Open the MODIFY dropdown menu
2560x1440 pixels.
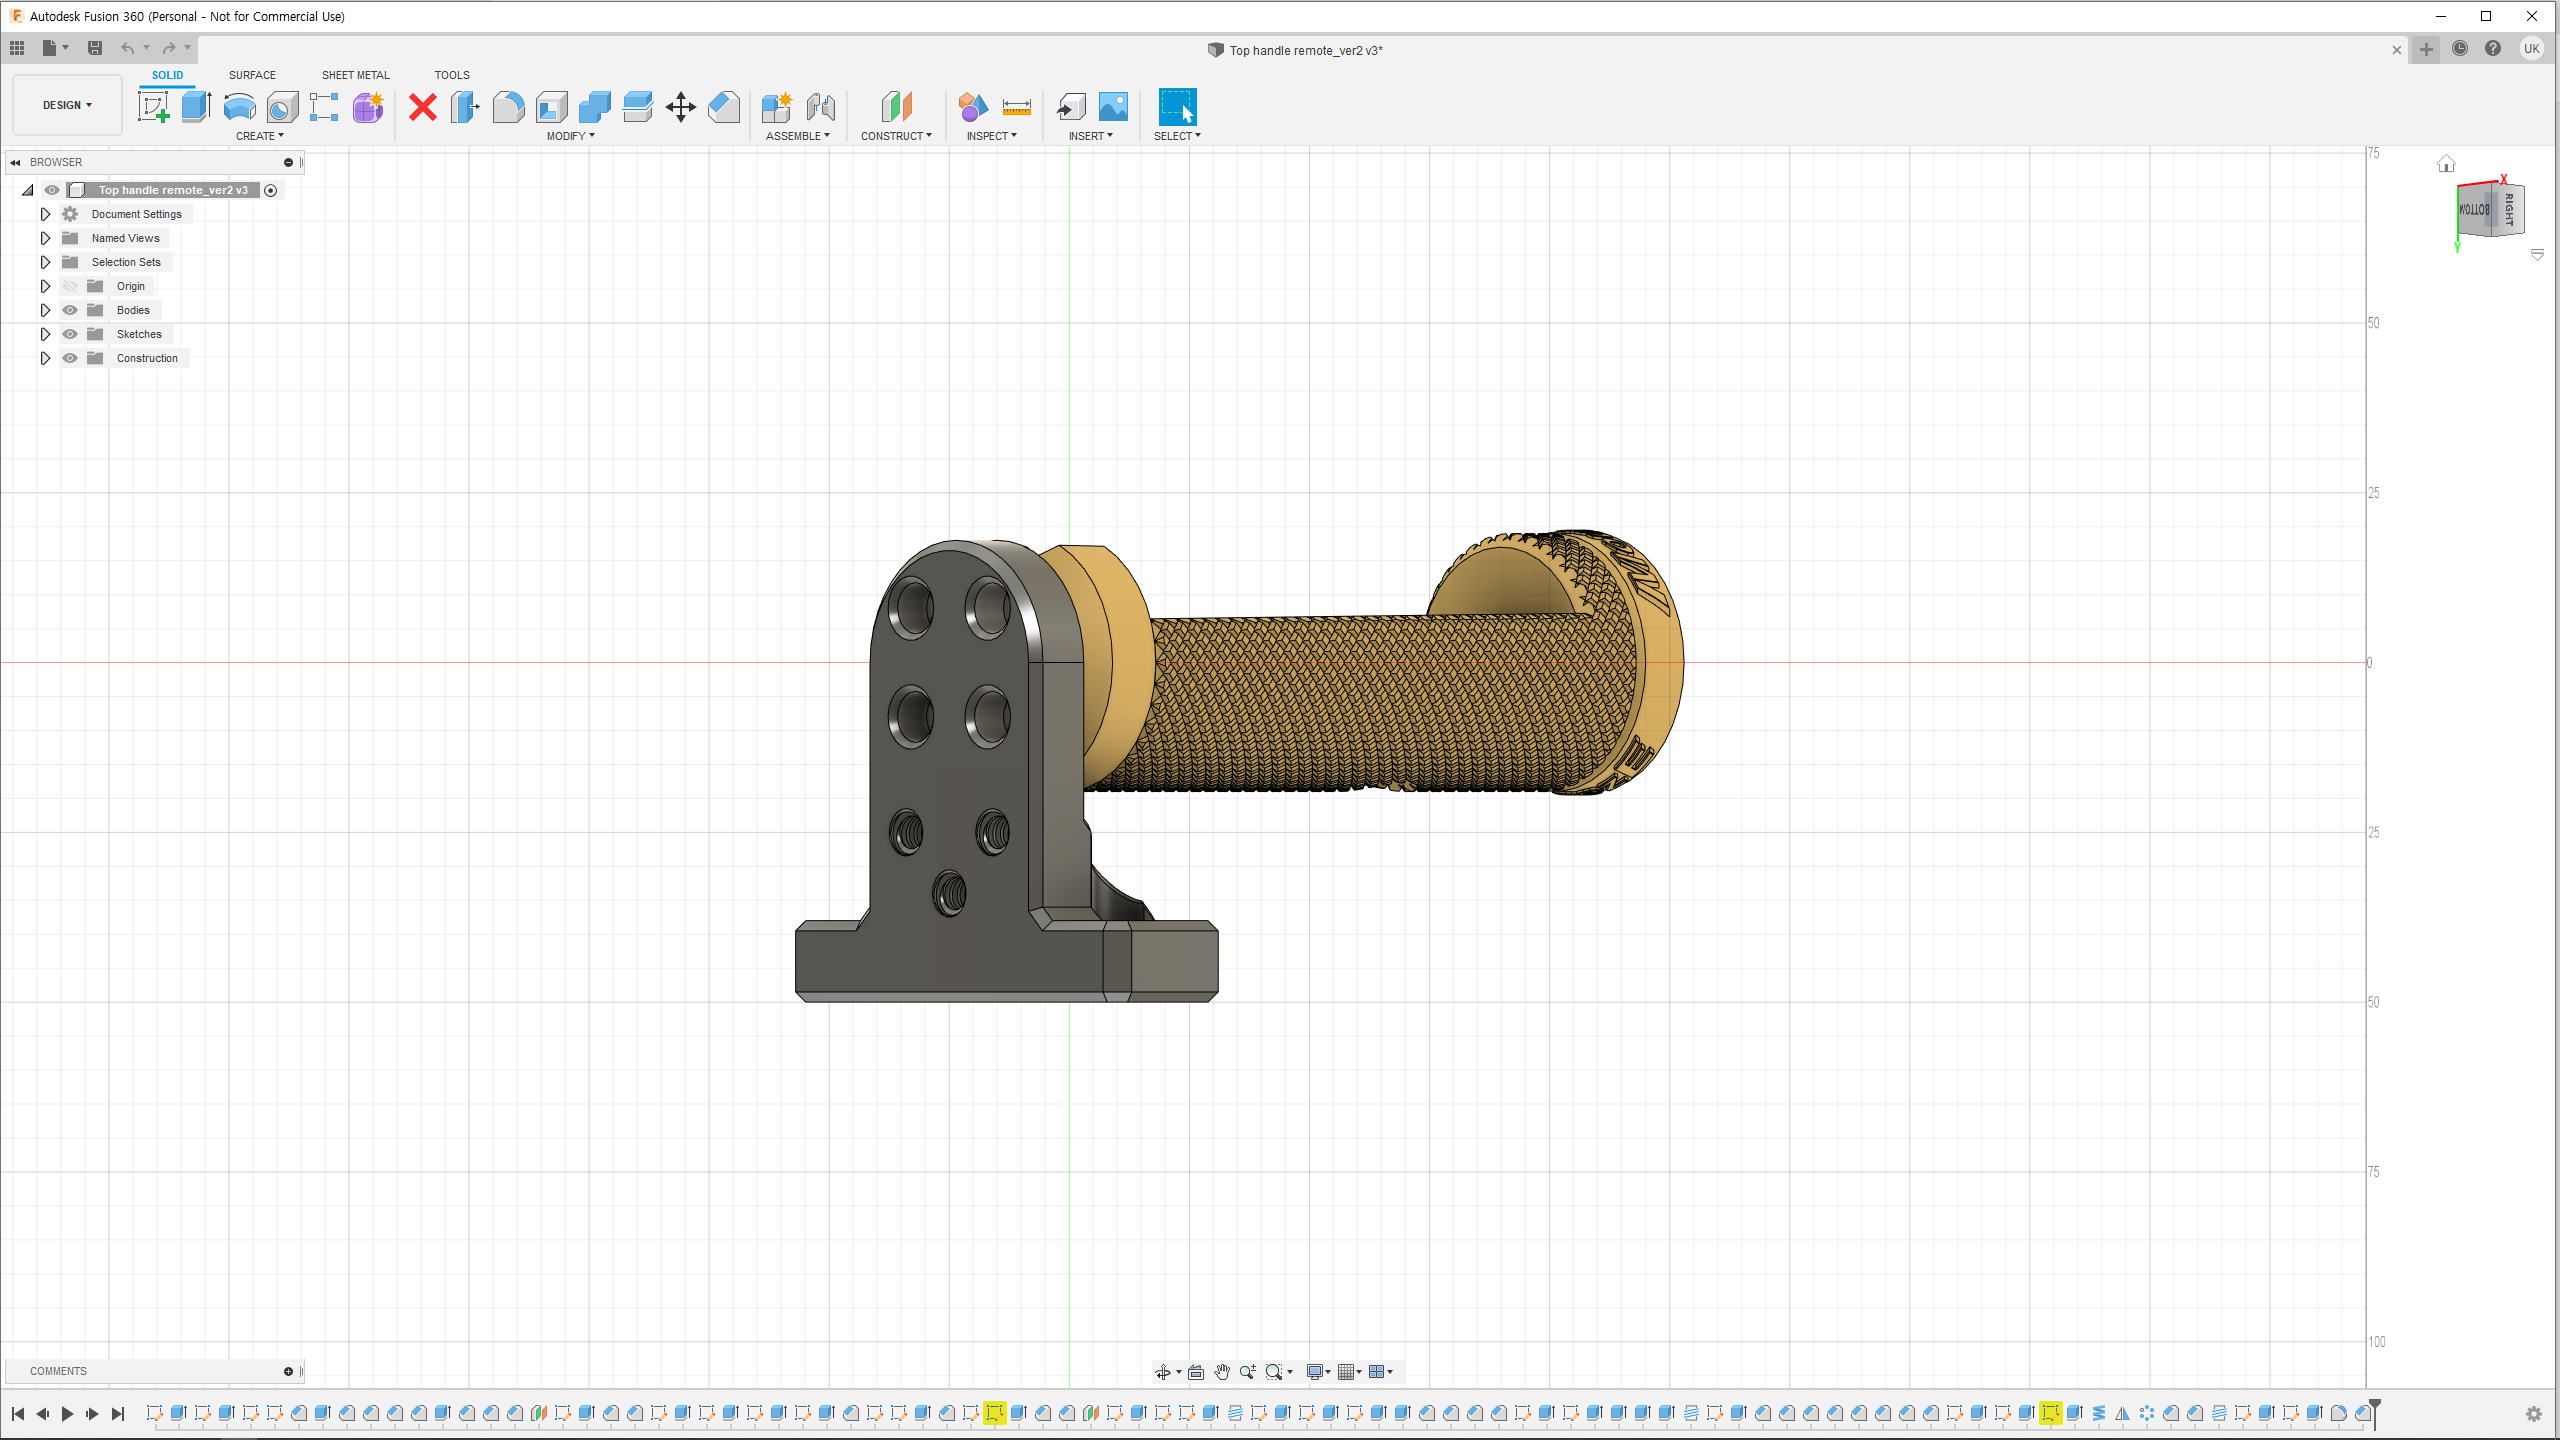coord(570,136)
